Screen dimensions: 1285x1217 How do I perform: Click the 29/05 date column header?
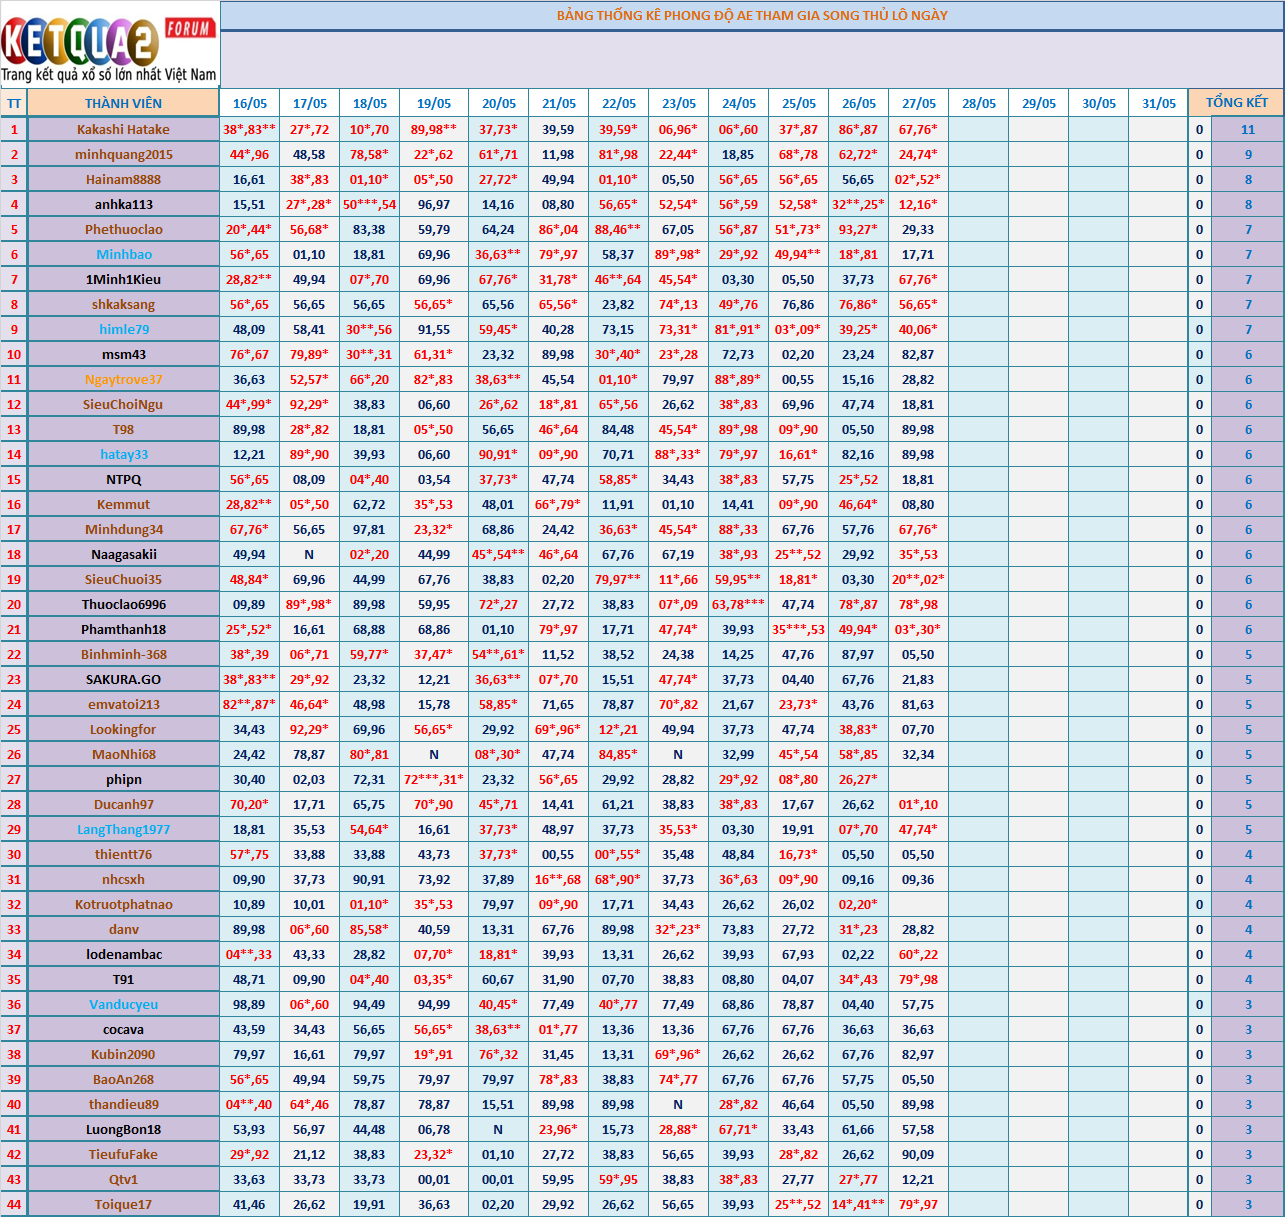pos(1038,103)
